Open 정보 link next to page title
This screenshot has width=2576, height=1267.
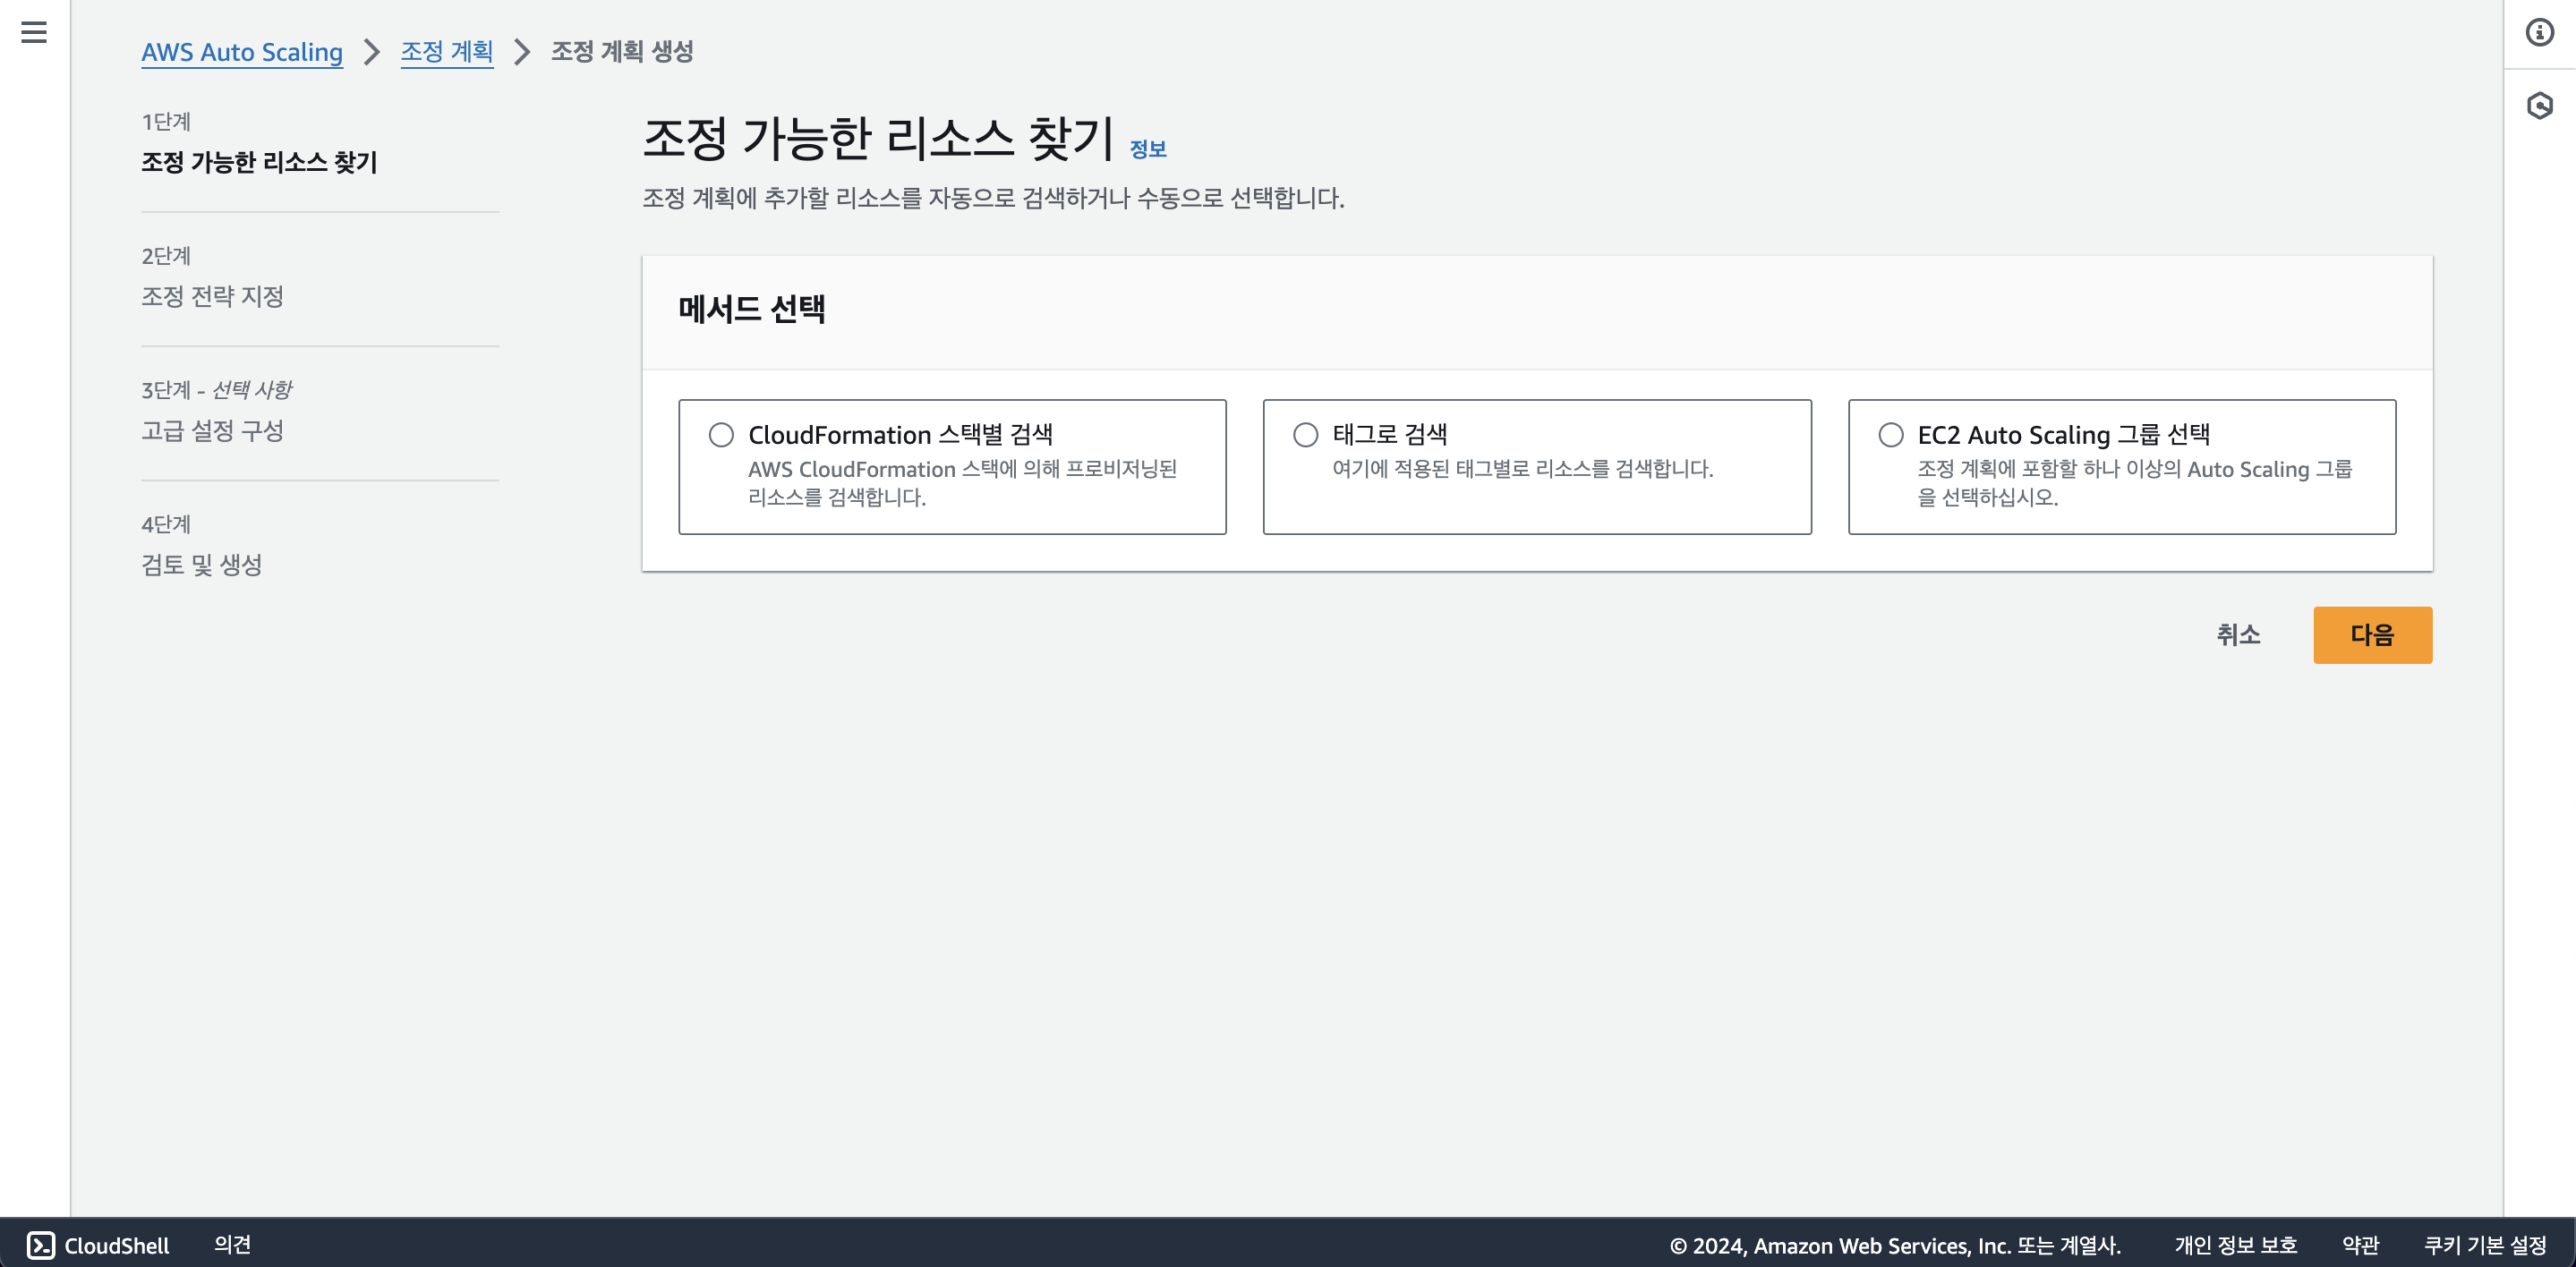1147,149
